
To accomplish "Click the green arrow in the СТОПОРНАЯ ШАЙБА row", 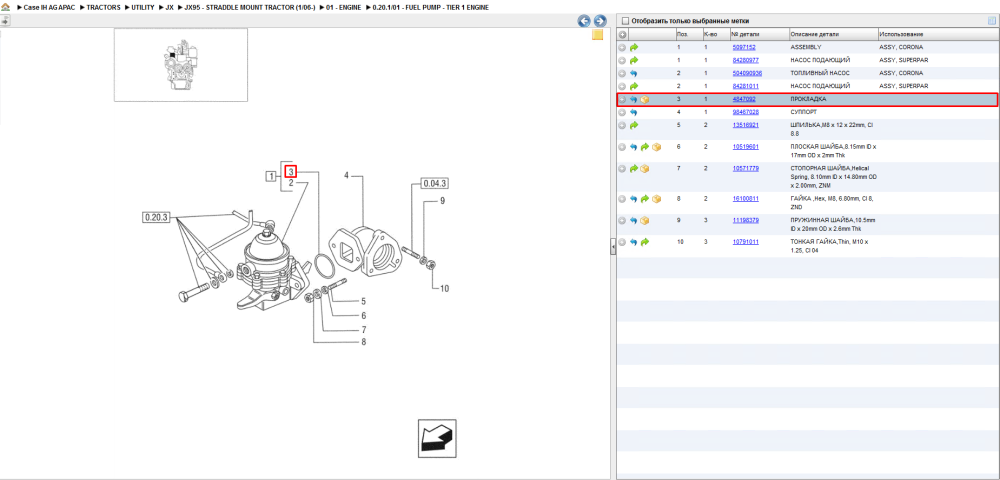I will pos(633,168).
